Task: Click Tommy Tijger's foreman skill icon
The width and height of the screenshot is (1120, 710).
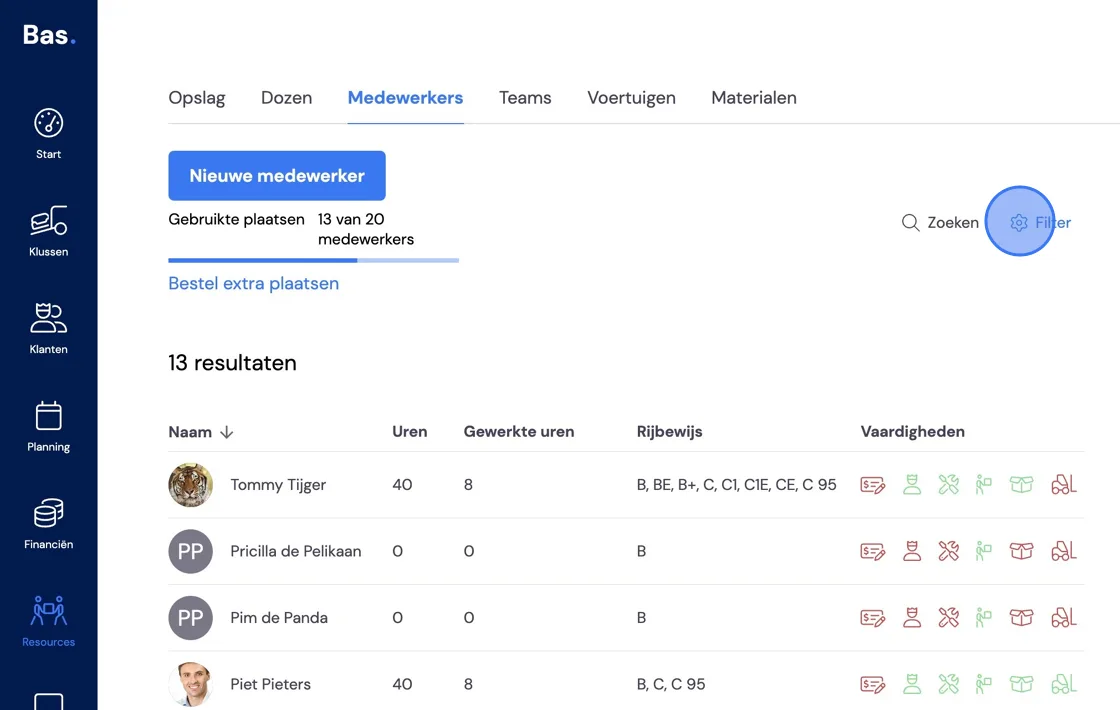Action: pos(911,485)
